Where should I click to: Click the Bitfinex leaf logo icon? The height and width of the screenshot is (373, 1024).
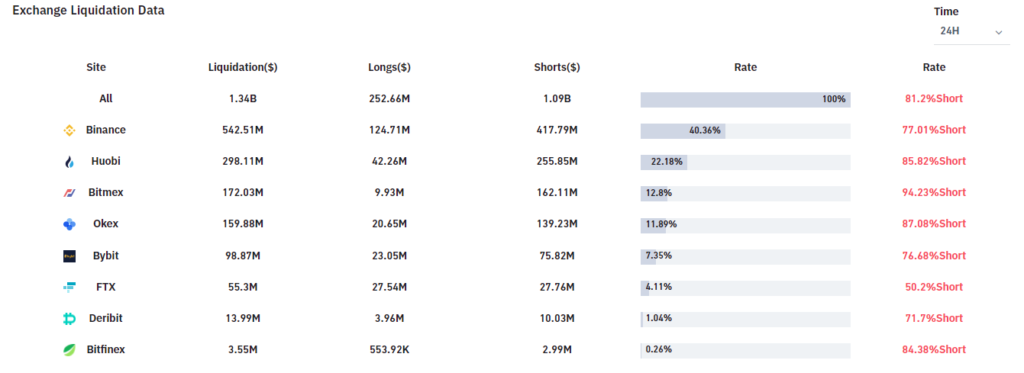tap(69, 350)
